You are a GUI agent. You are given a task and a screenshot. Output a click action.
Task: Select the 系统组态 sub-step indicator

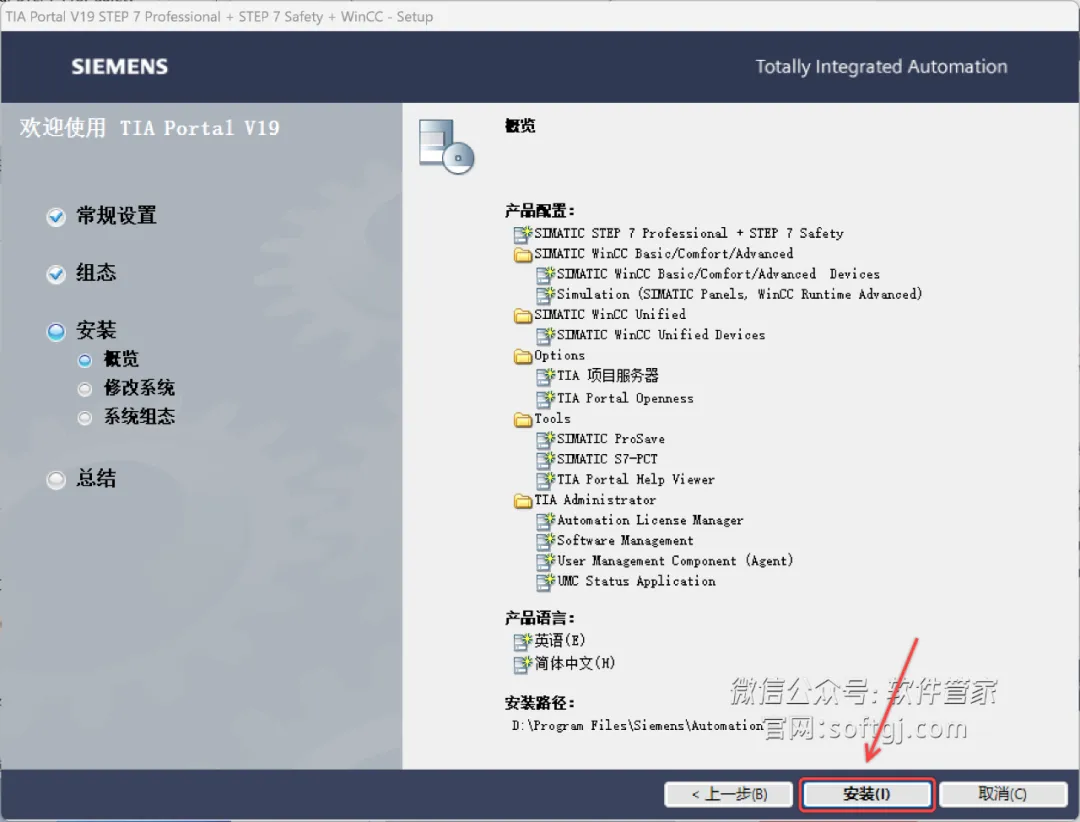point(85,418)
